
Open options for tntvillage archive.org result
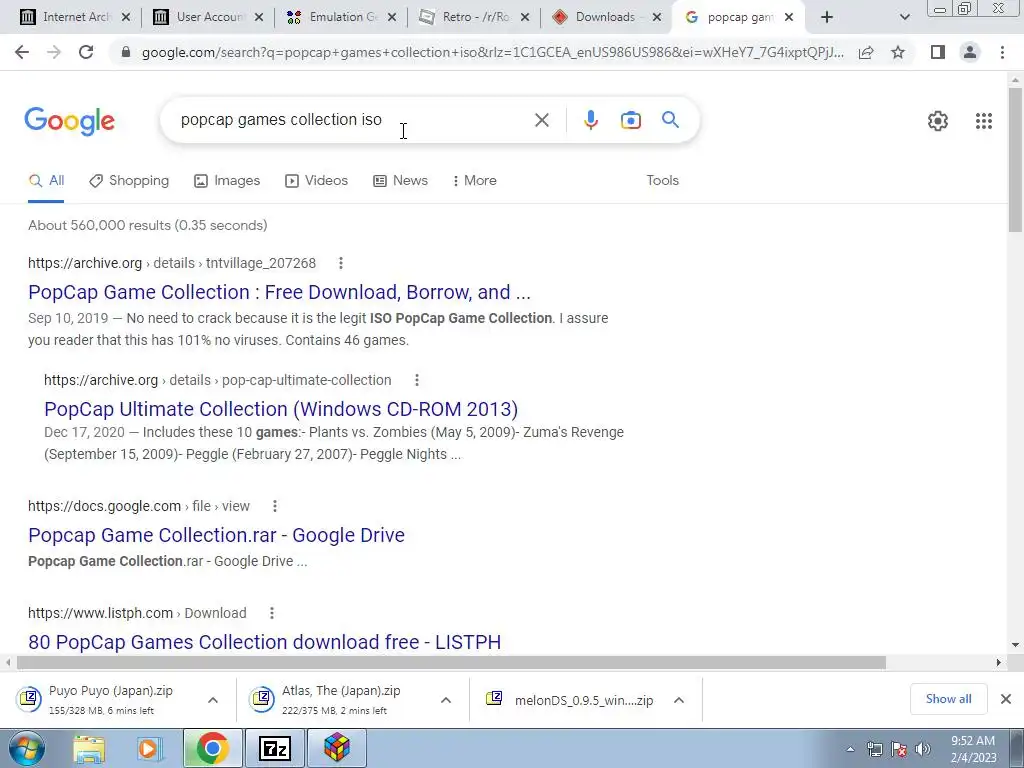pyautogui.click(x=340, y=263)
